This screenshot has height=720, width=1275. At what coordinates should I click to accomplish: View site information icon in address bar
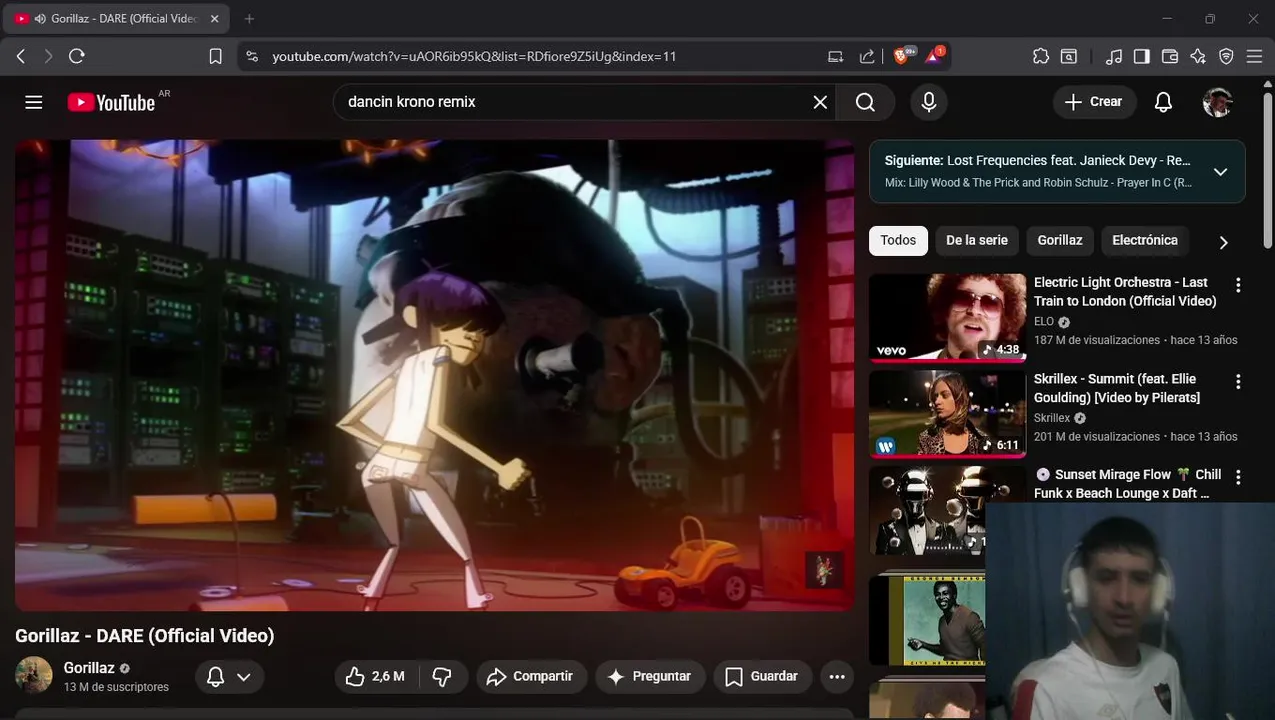click(251, 57)
